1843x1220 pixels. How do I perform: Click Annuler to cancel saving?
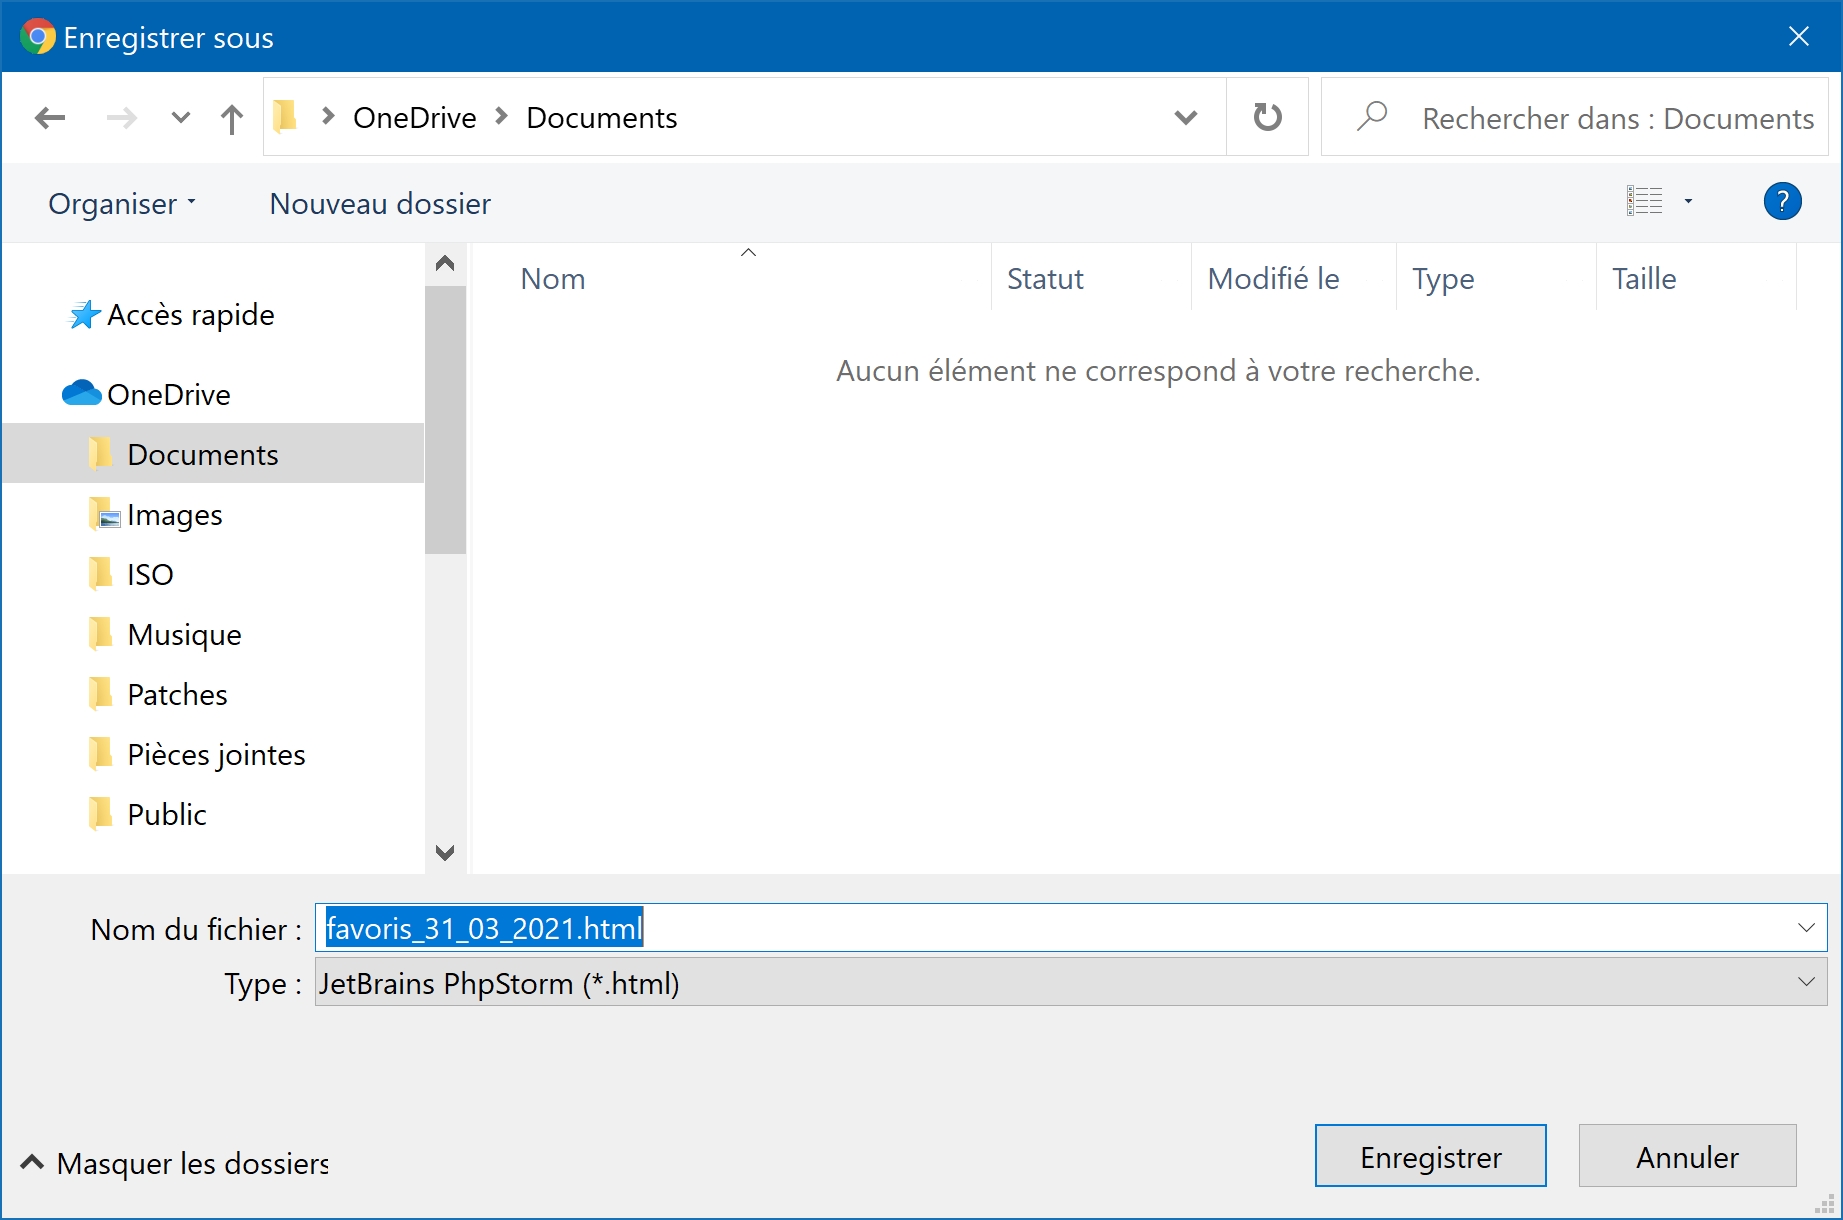point(1687,1156)
